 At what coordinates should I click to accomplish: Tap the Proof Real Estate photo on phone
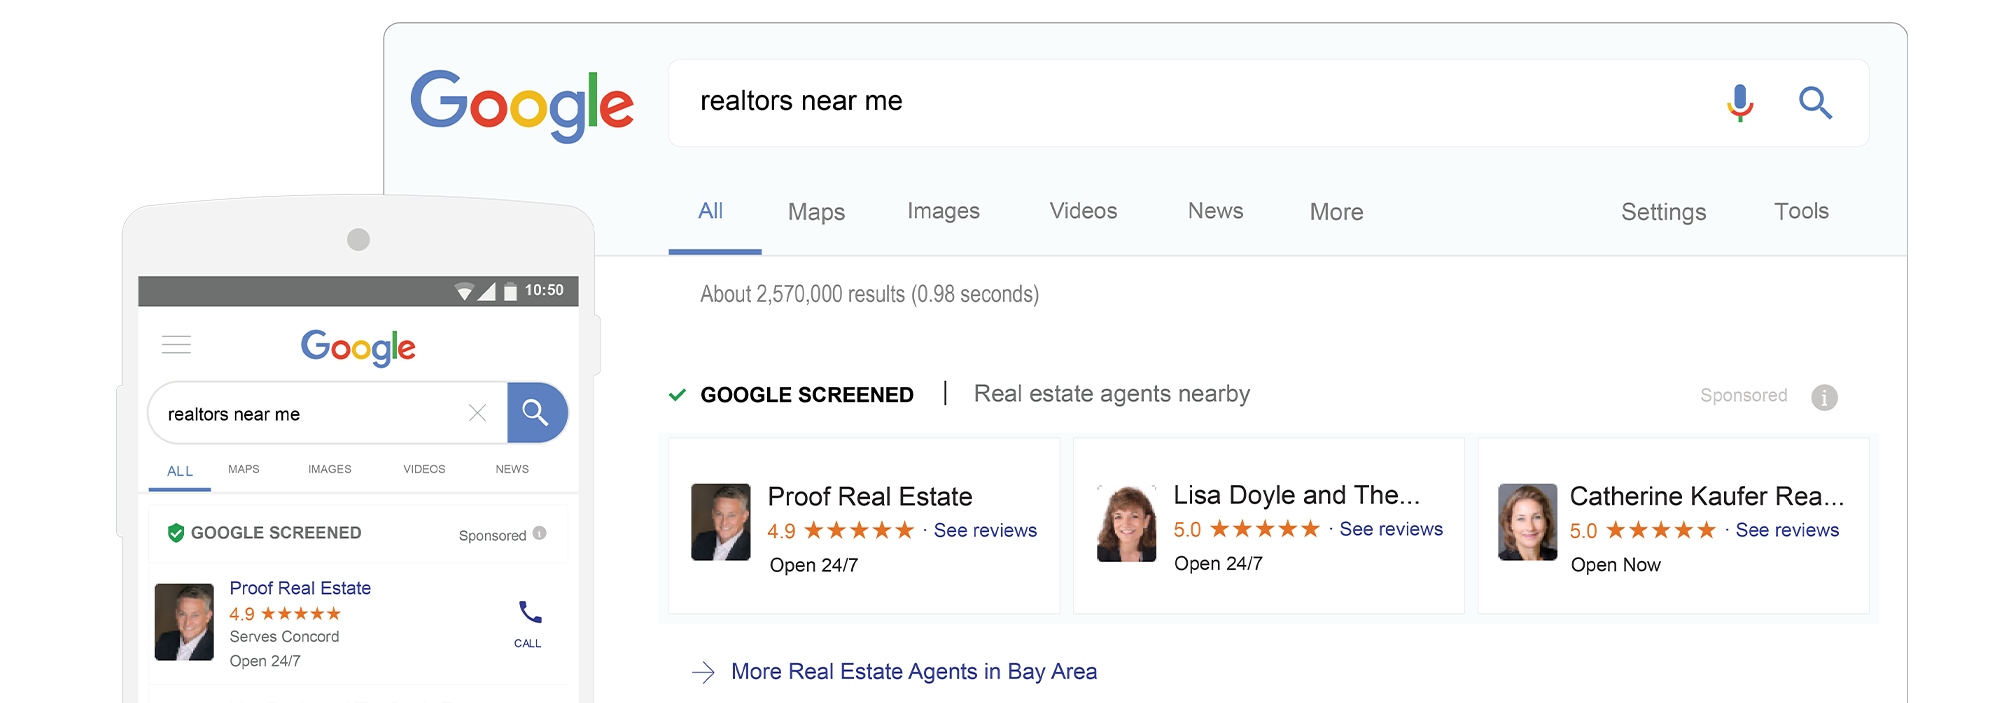point(184,622)
